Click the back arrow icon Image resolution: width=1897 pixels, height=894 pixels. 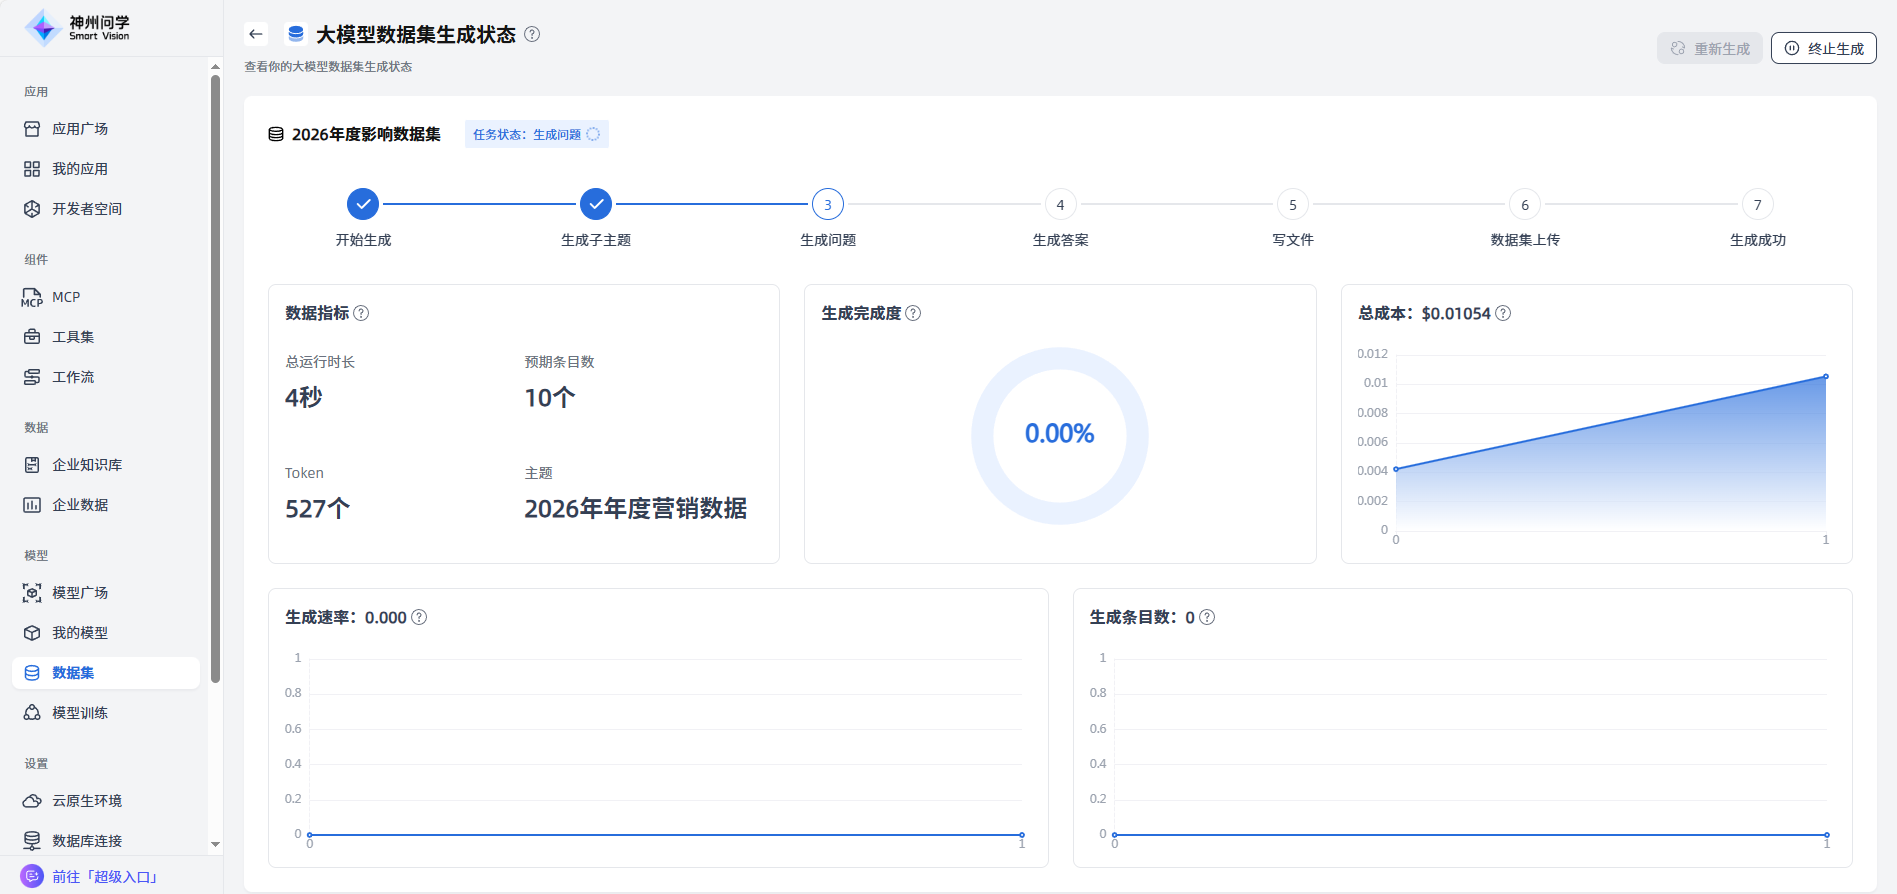click(256, 34)
